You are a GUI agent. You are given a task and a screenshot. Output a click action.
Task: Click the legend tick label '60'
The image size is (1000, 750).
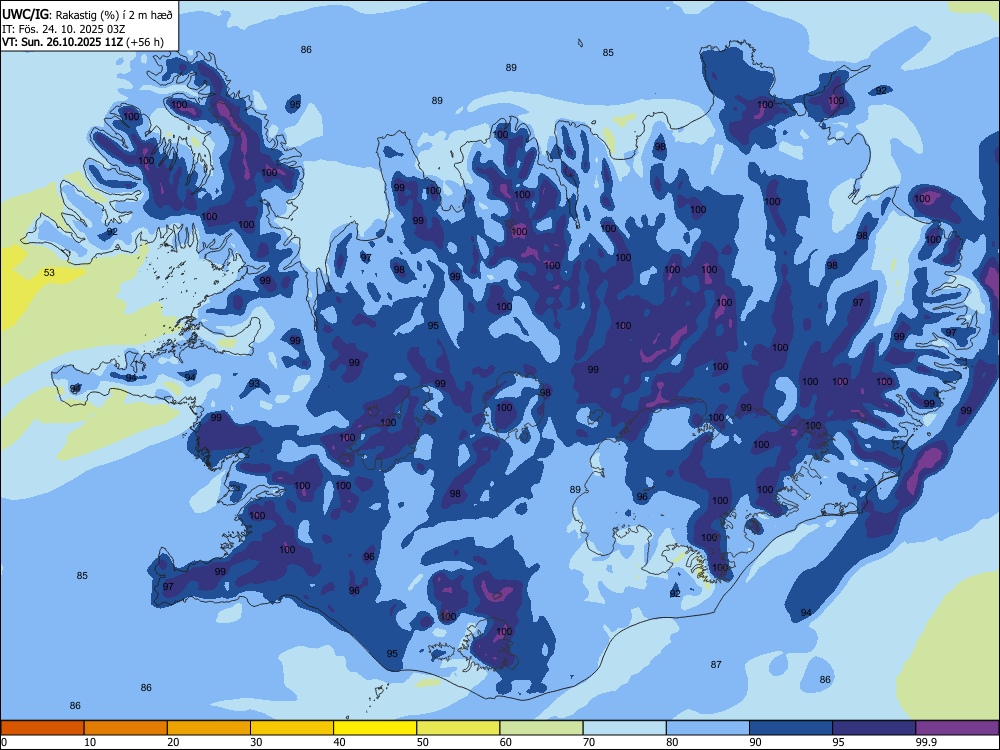coord(506,742)
